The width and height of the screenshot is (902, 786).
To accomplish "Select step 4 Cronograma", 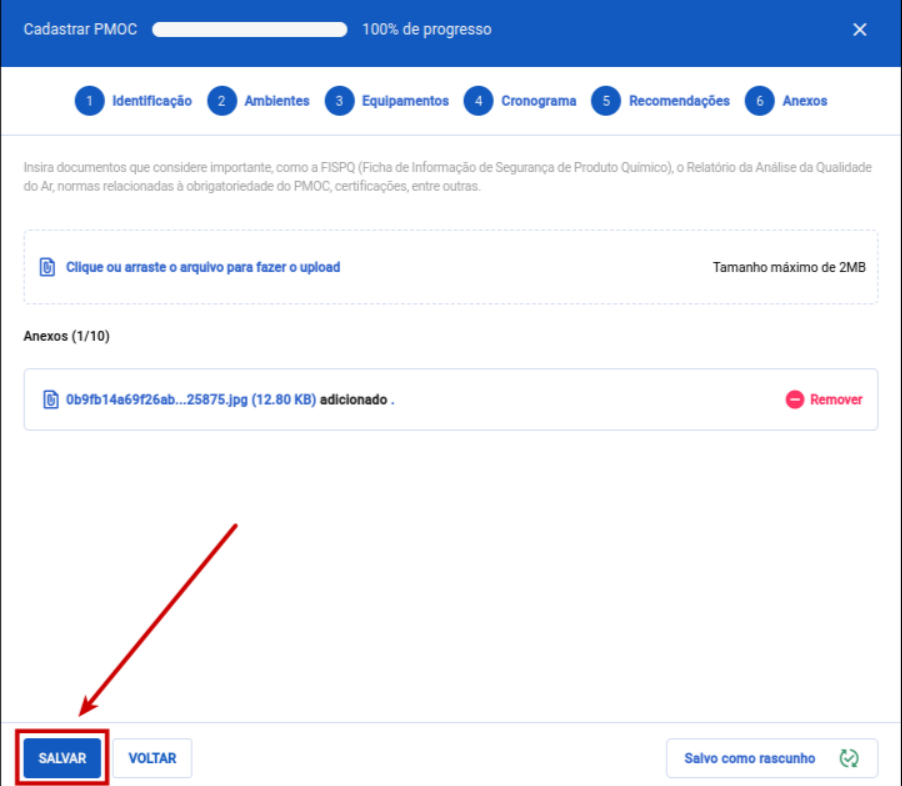I will click(x=520, y=101).
